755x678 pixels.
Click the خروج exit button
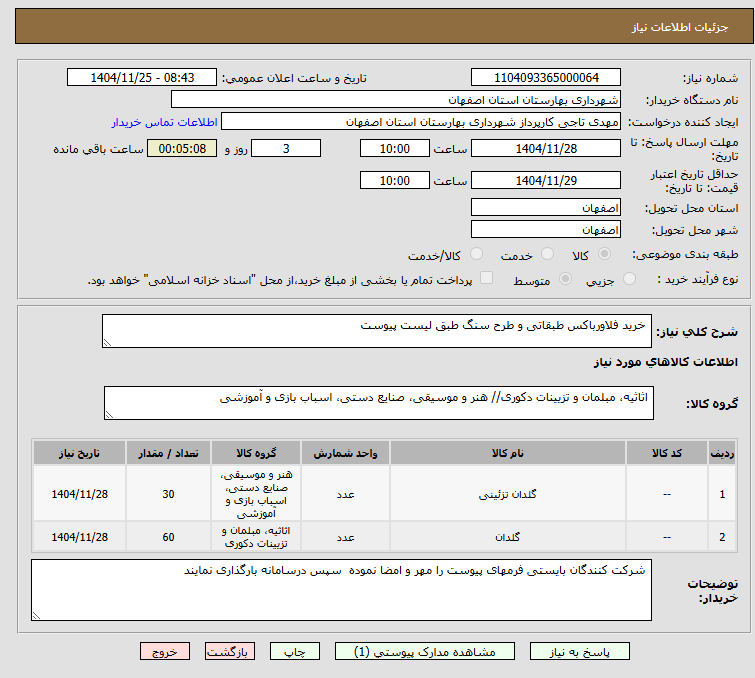tap(165, 652)
